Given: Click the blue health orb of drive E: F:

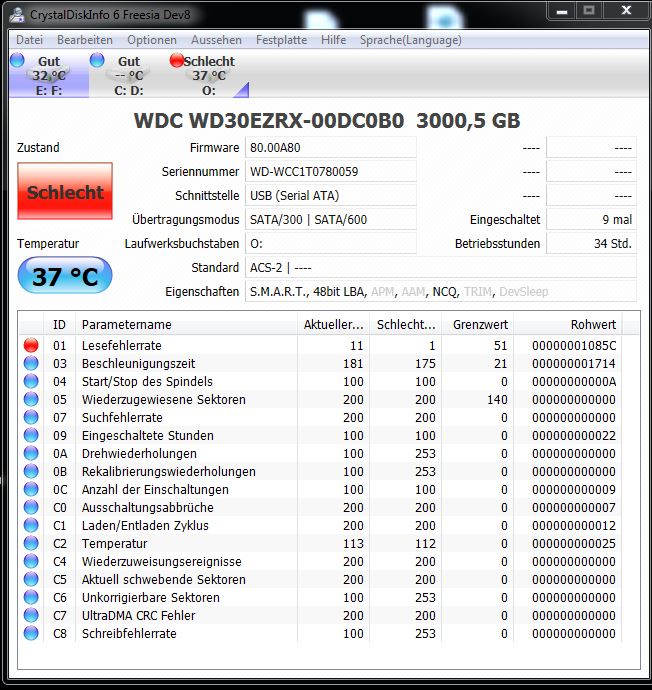Looking at the screenshot, I should 17,60.
